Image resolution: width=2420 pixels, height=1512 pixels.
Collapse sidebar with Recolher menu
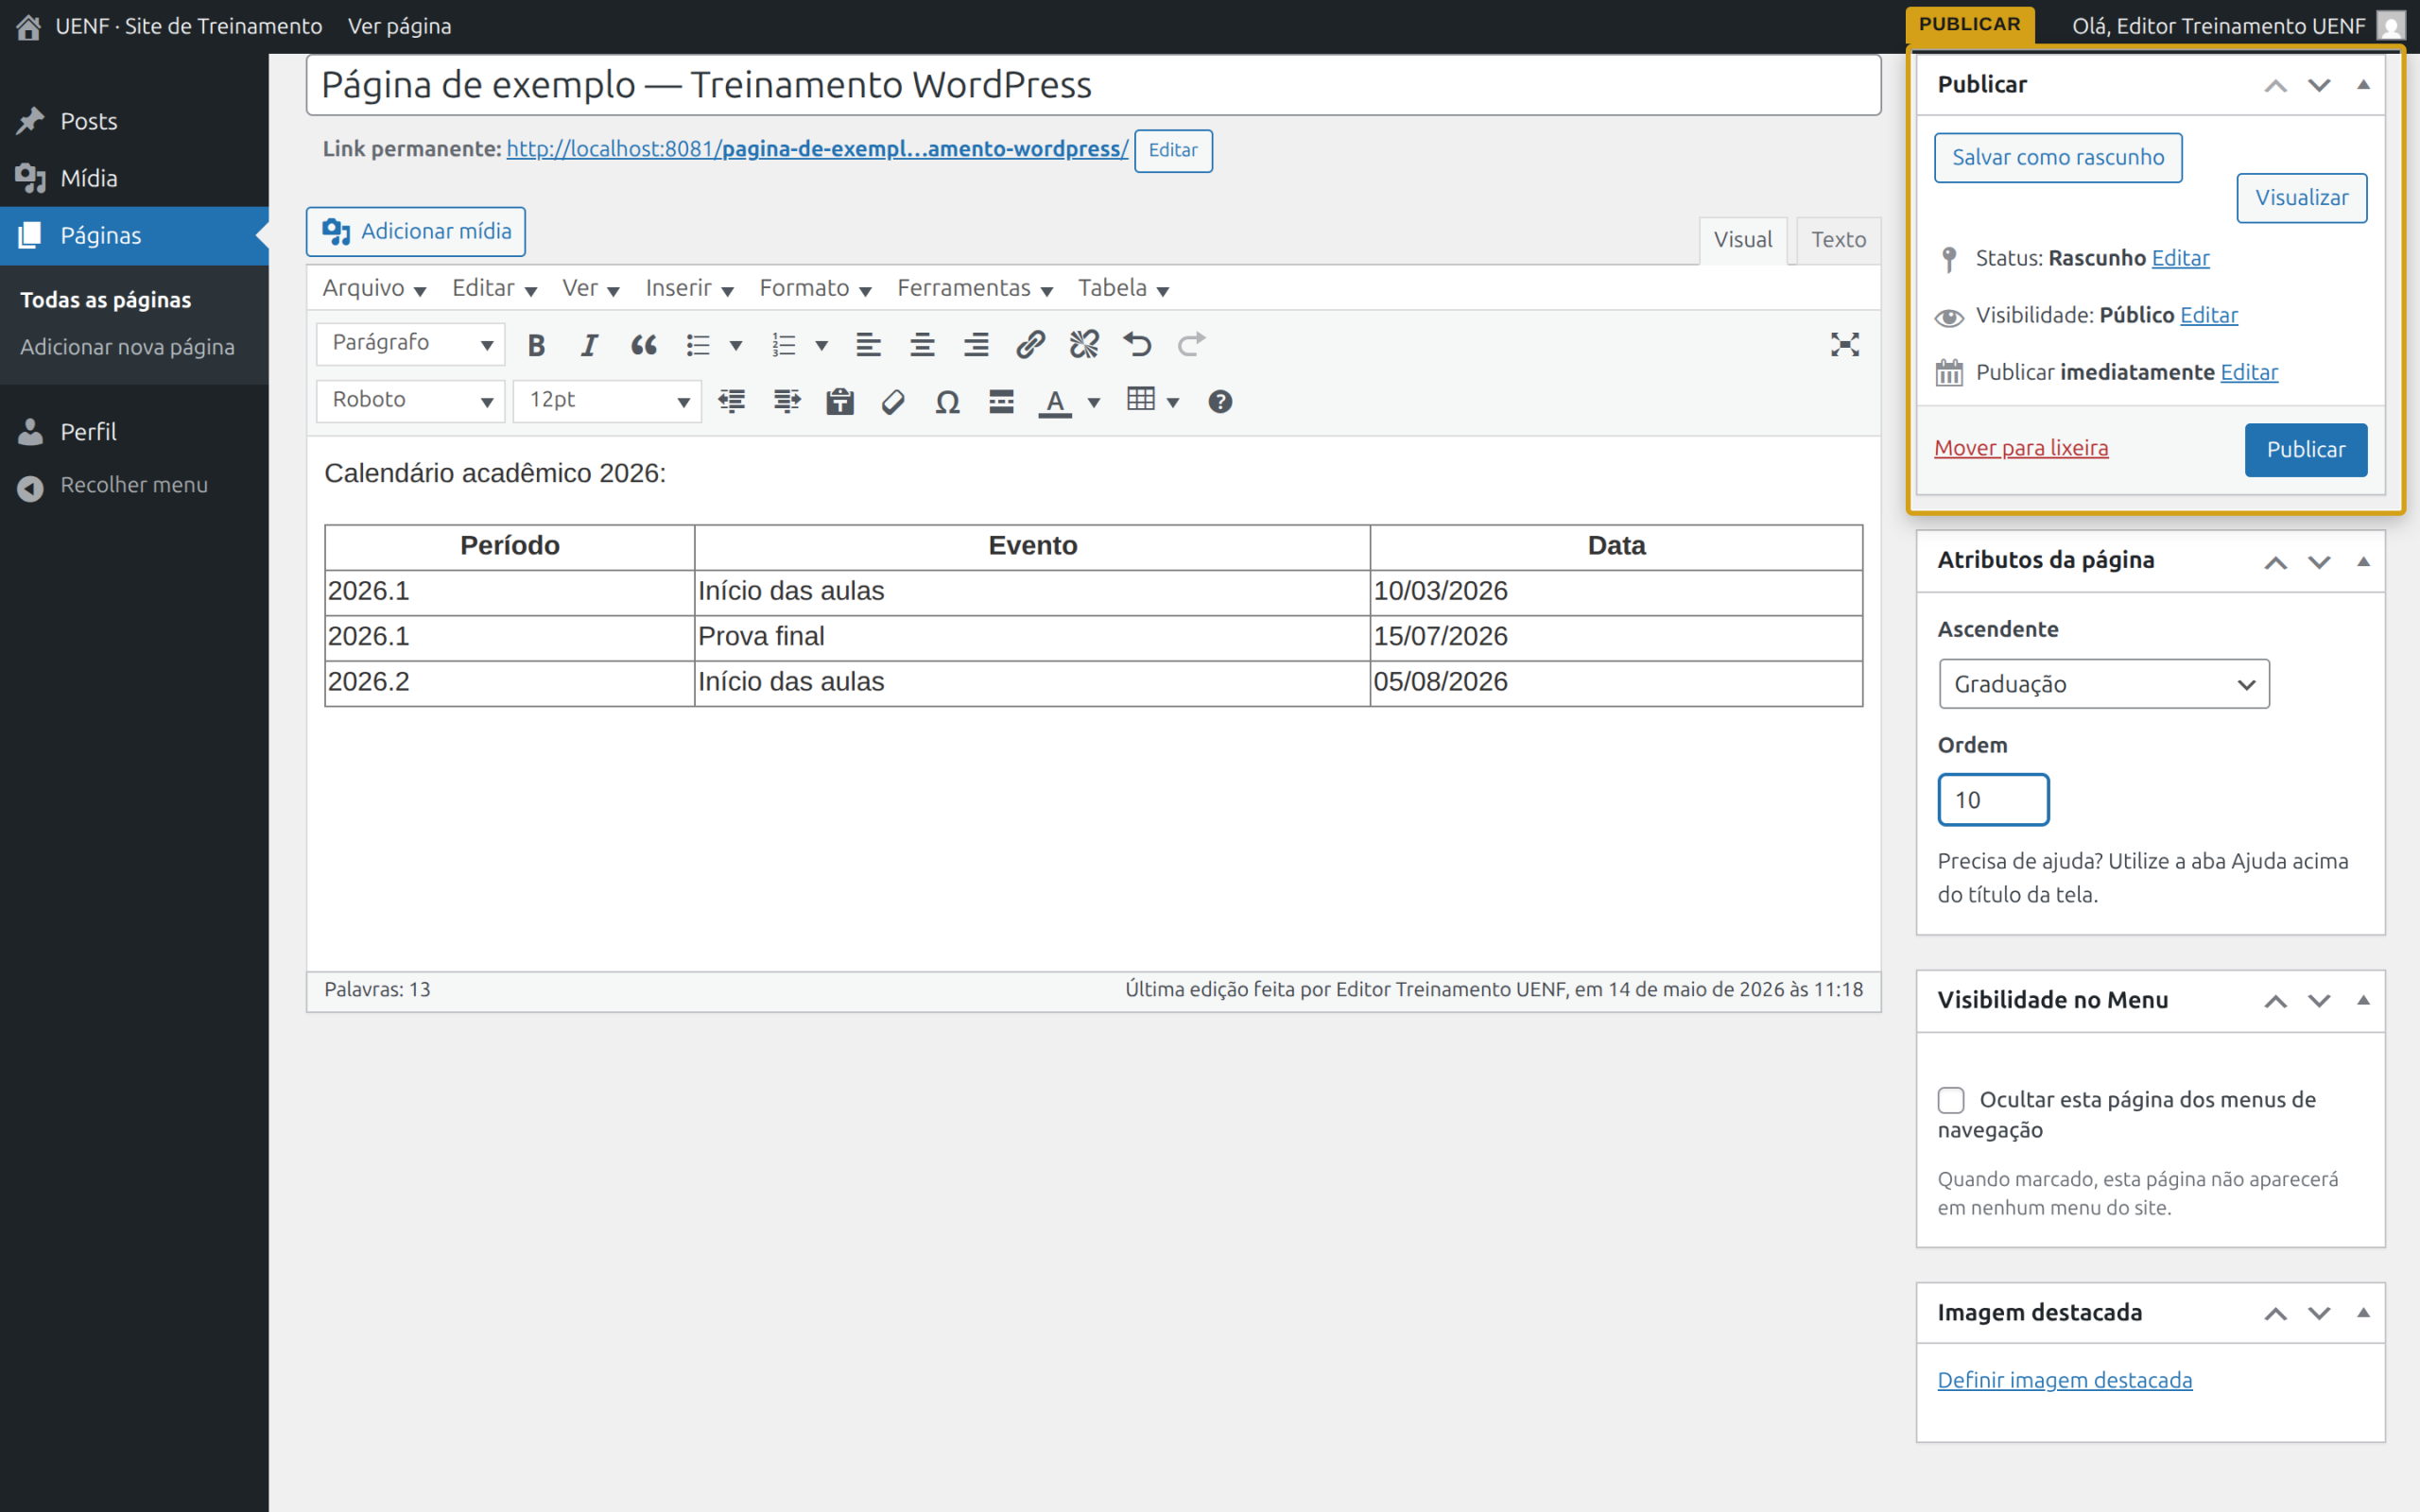click(134, 486)
